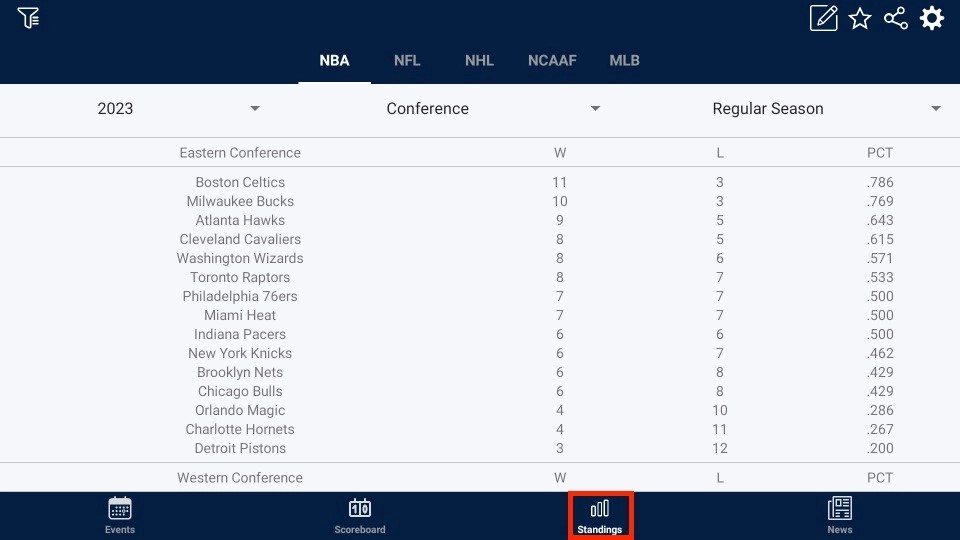
Task: Select the Toronto Raptors row
Action: click(480, 277)
